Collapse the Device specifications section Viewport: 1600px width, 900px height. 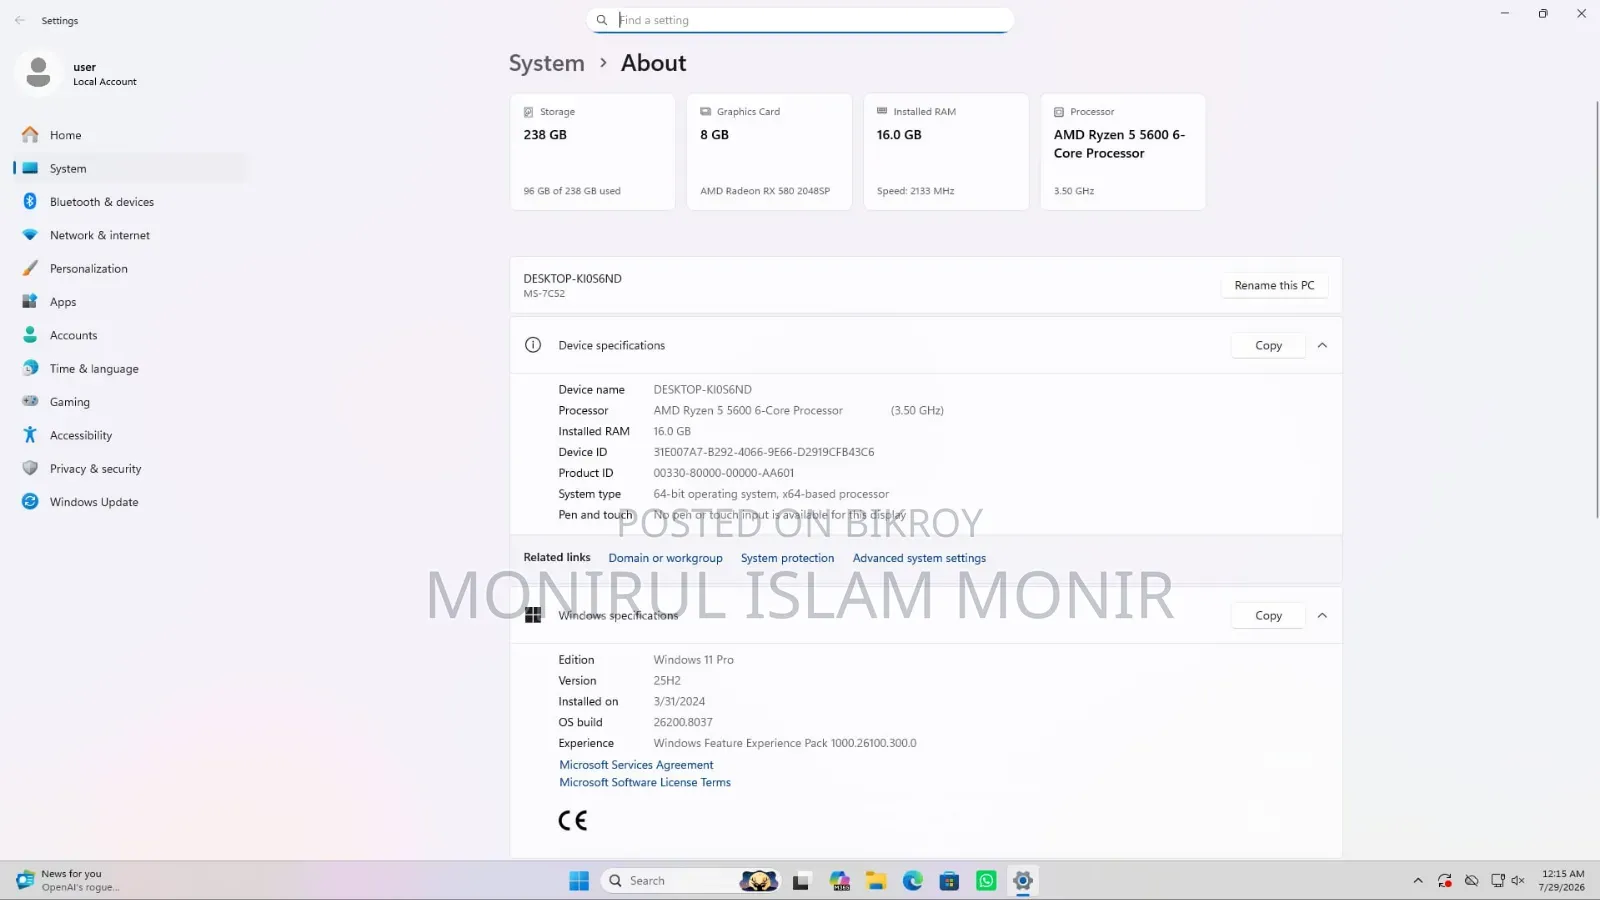1322,345
